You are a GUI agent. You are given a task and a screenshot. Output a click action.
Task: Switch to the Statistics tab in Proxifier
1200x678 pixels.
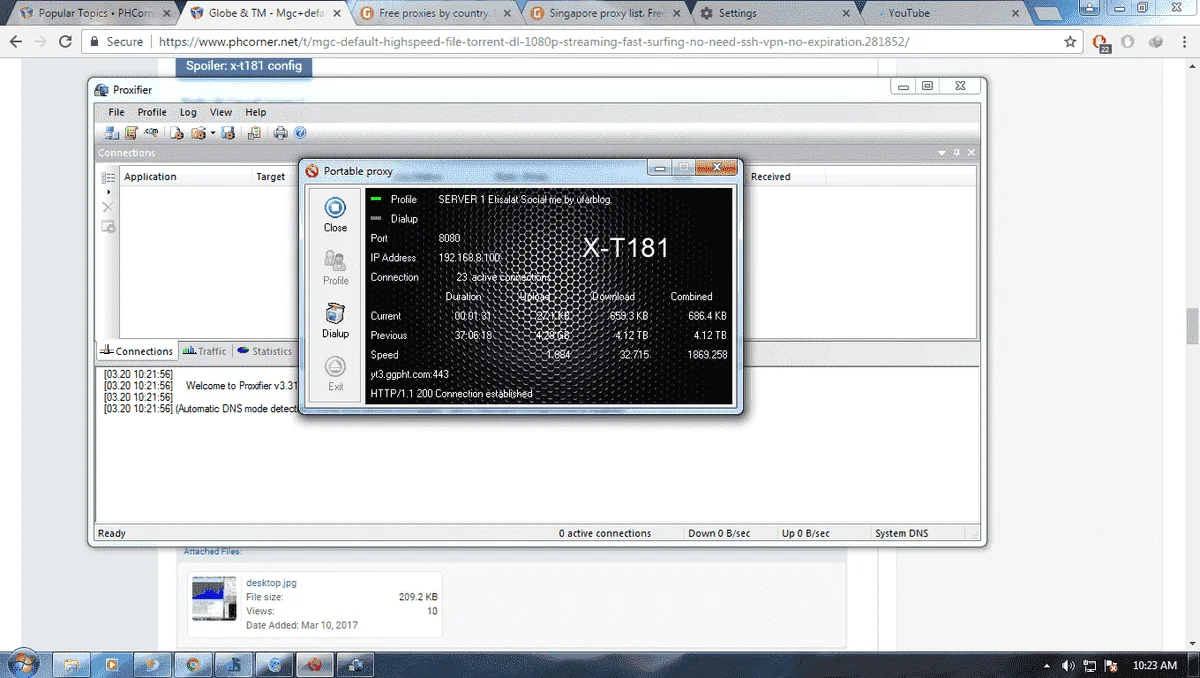(x=265, y=351)
